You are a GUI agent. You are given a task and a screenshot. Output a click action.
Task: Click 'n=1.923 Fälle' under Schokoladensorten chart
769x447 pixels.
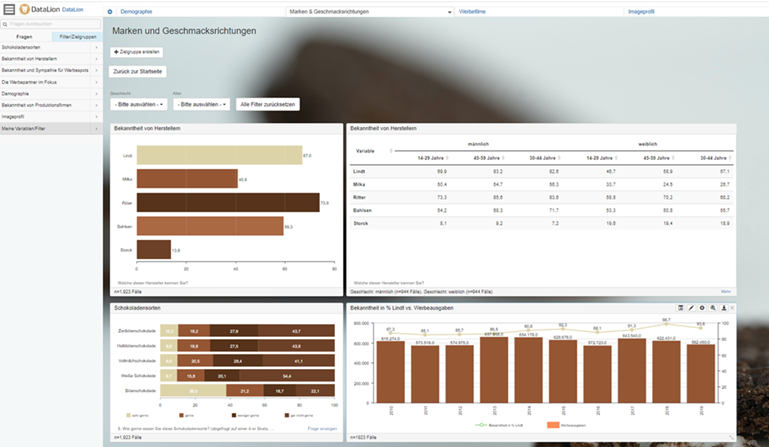[x=128, y=437]
